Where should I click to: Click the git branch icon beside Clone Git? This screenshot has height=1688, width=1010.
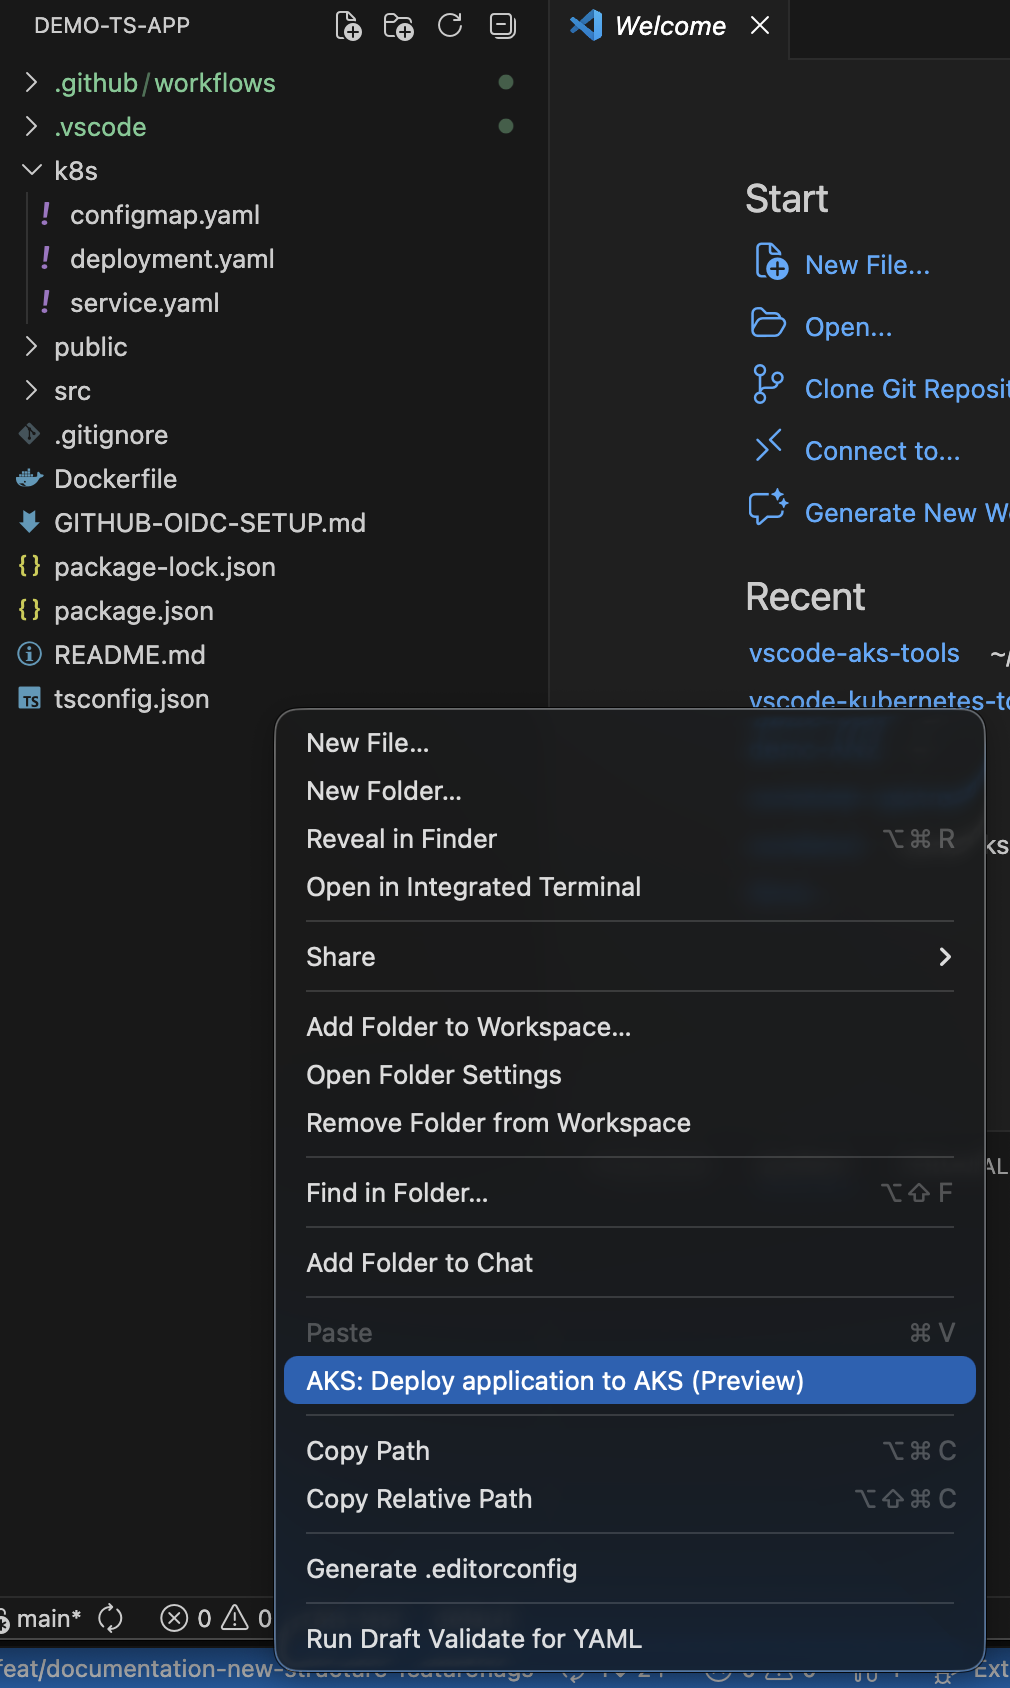coord(767,385)
